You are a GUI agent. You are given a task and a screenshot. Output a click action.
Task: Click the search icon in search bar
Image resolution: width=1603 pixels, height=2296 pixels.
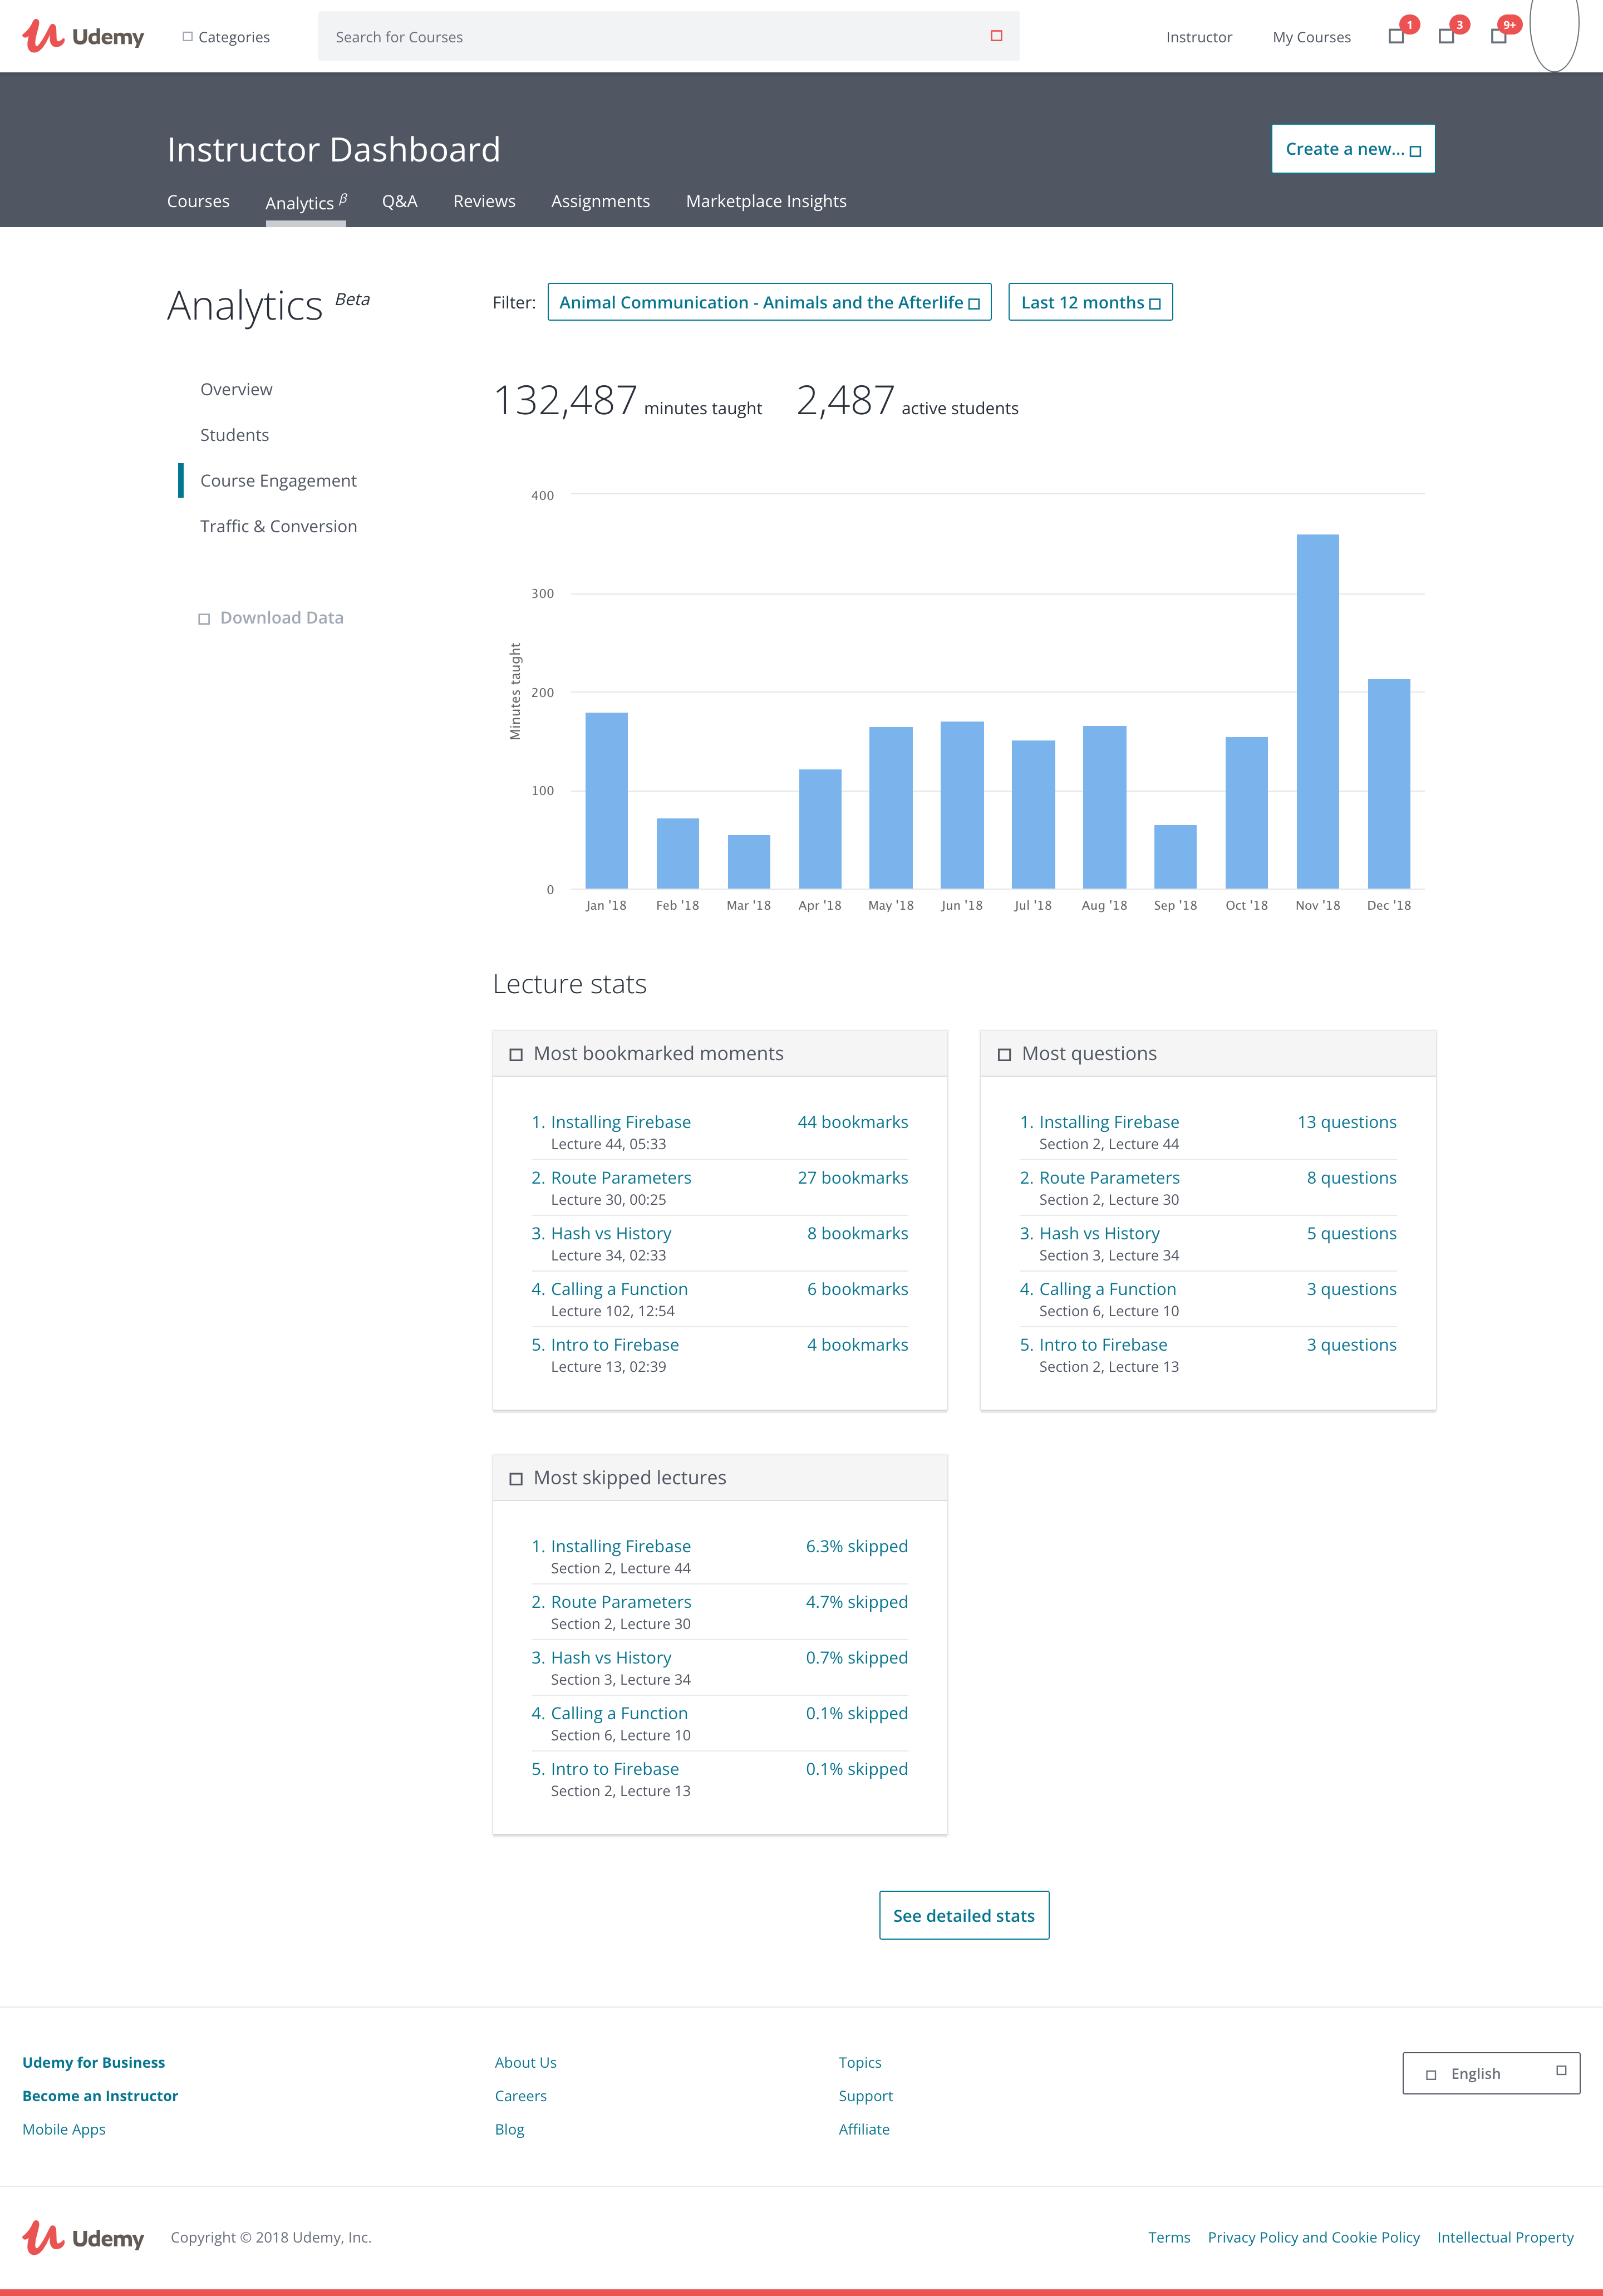pyautogui.click(x=996, y=36)
